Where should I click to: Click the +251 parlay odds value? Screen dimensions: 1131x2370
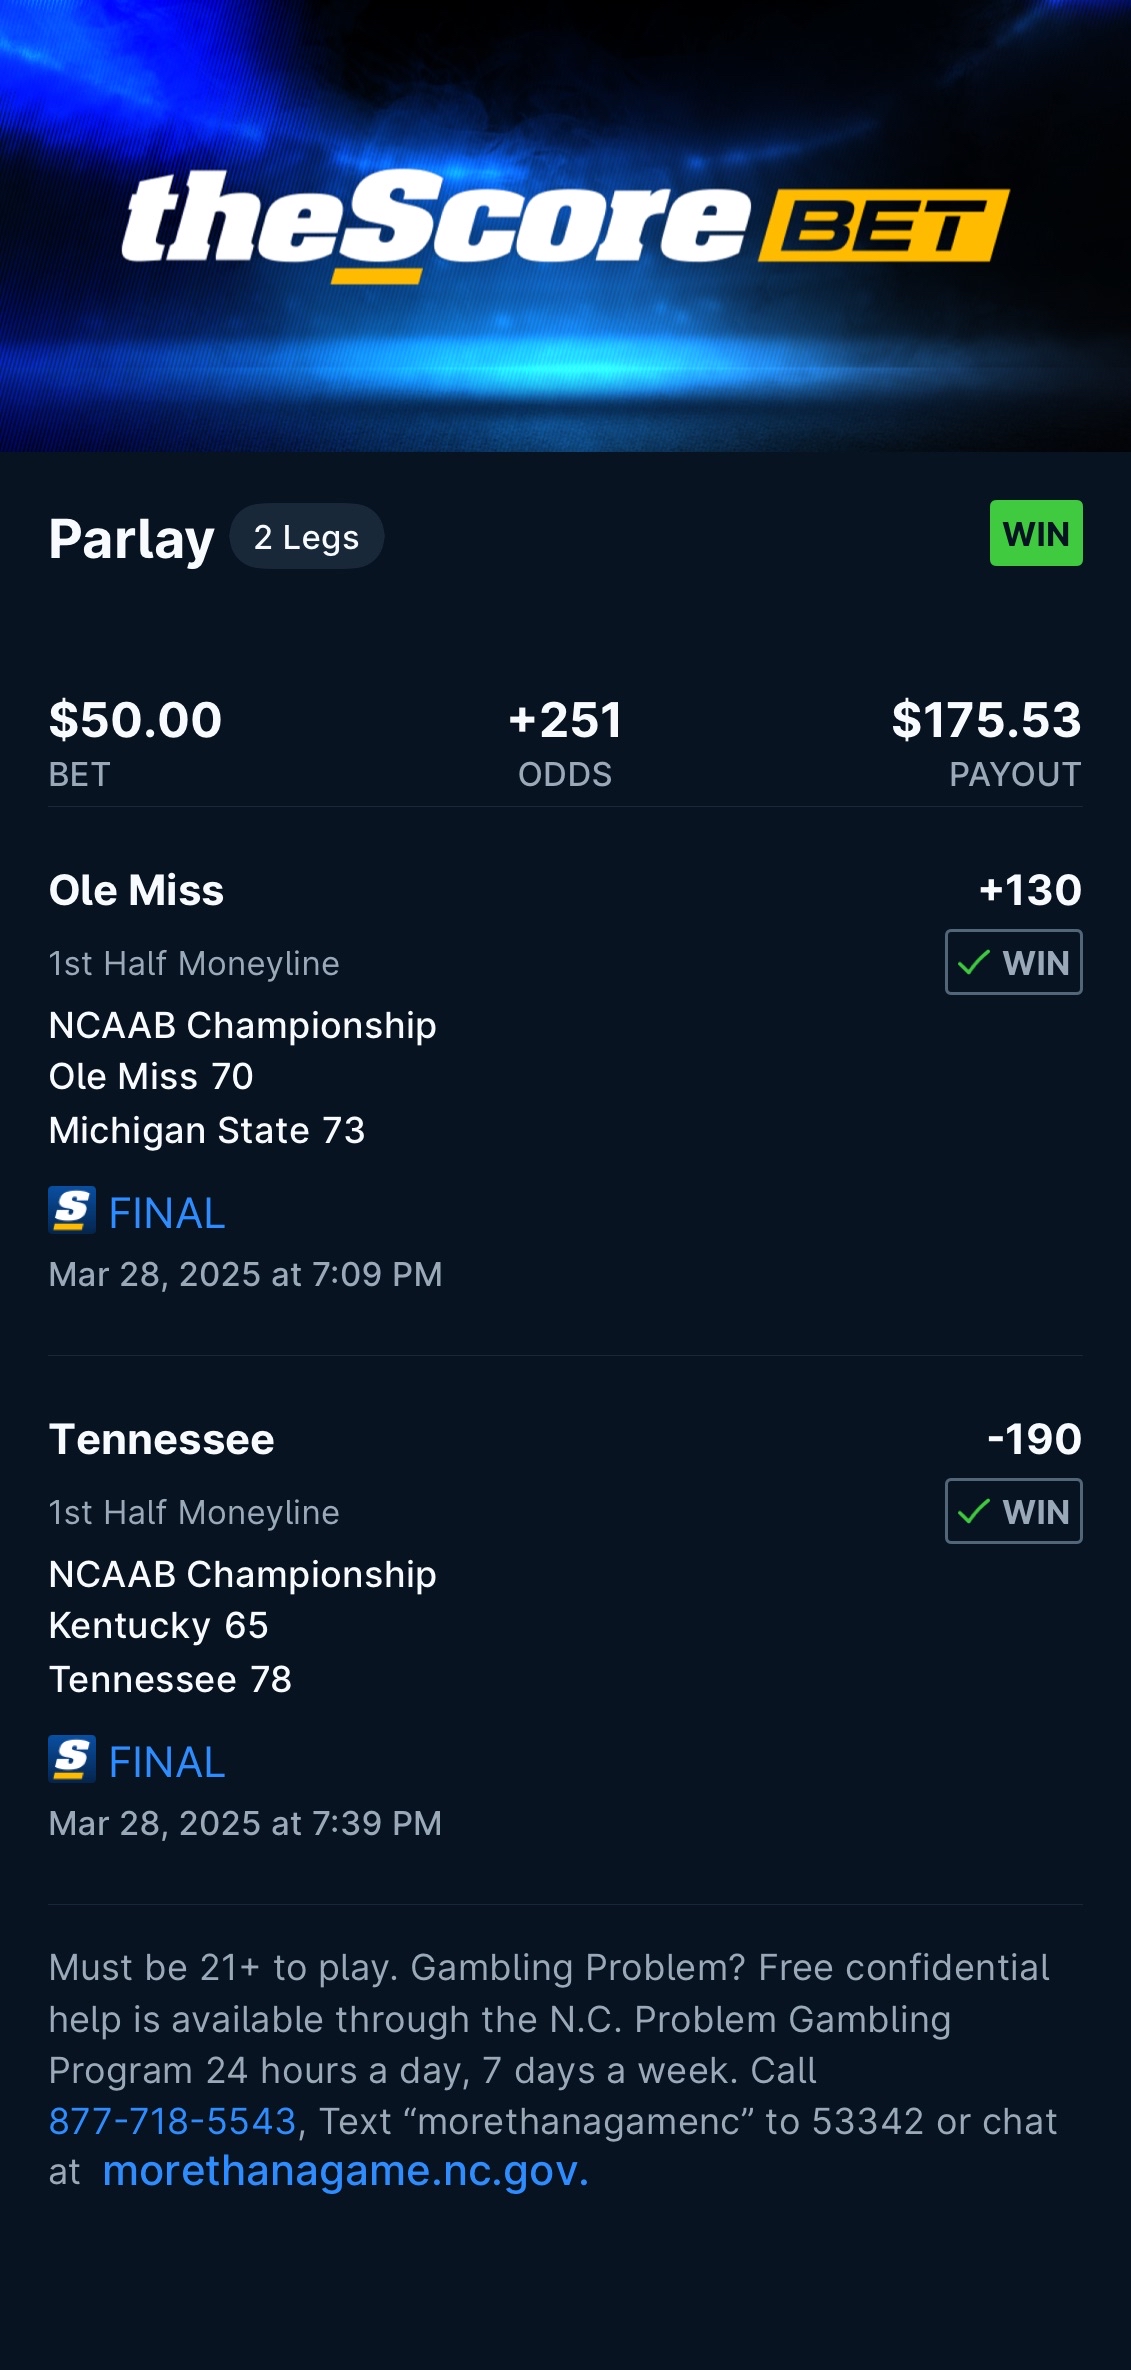pyautogui.click(x=565, y=720)
